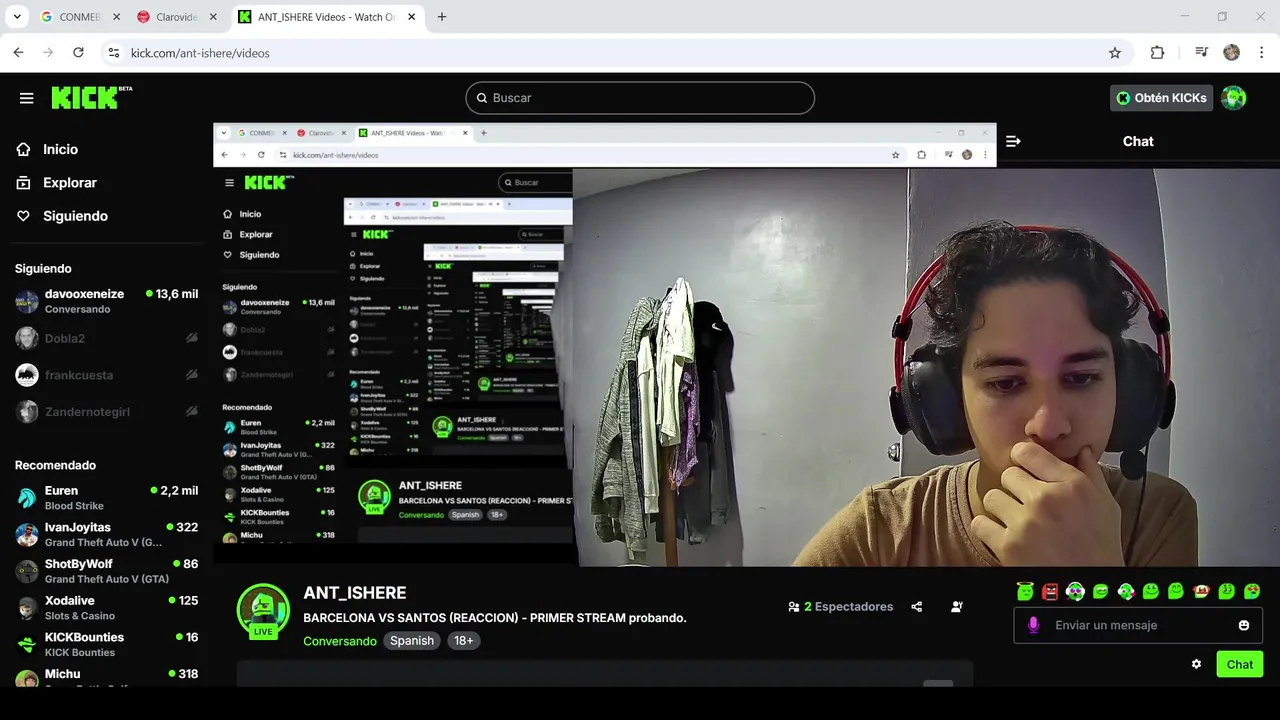The image size is (1280, 720).
Task: Open davooxeneize channel in Siguiendo list
Action: (106, 301)
